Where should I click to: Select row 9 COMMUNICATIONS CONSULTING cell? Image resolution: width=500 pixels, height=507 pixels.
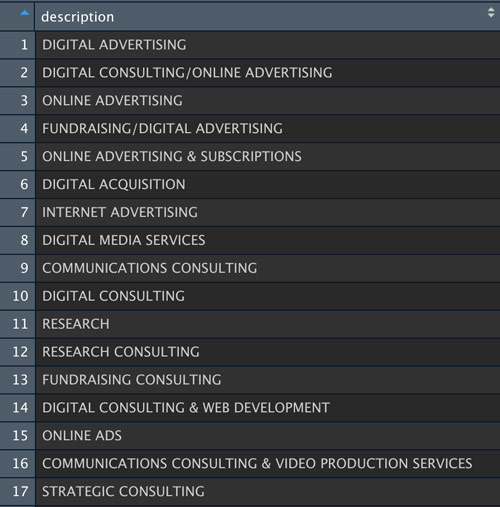[268, 268]
